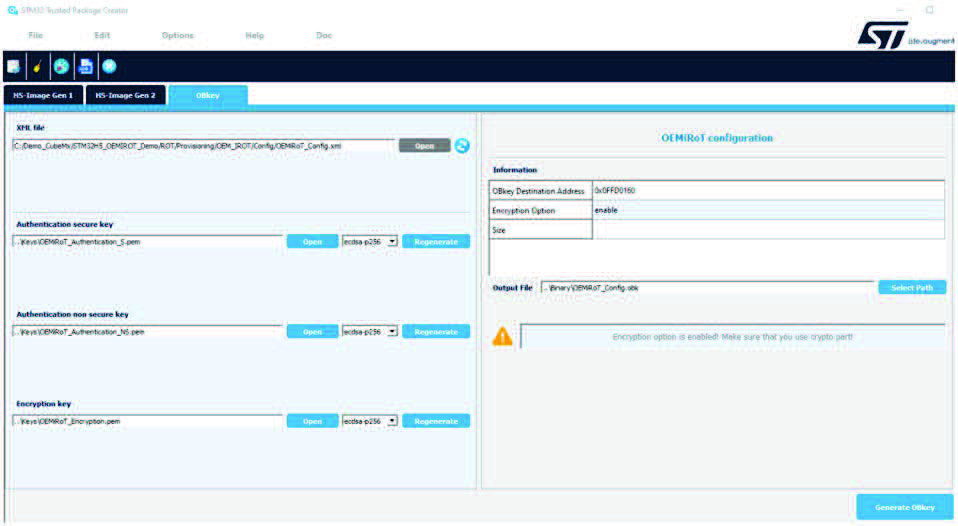Regenerate the Authentication non secure key

[436, 331]
